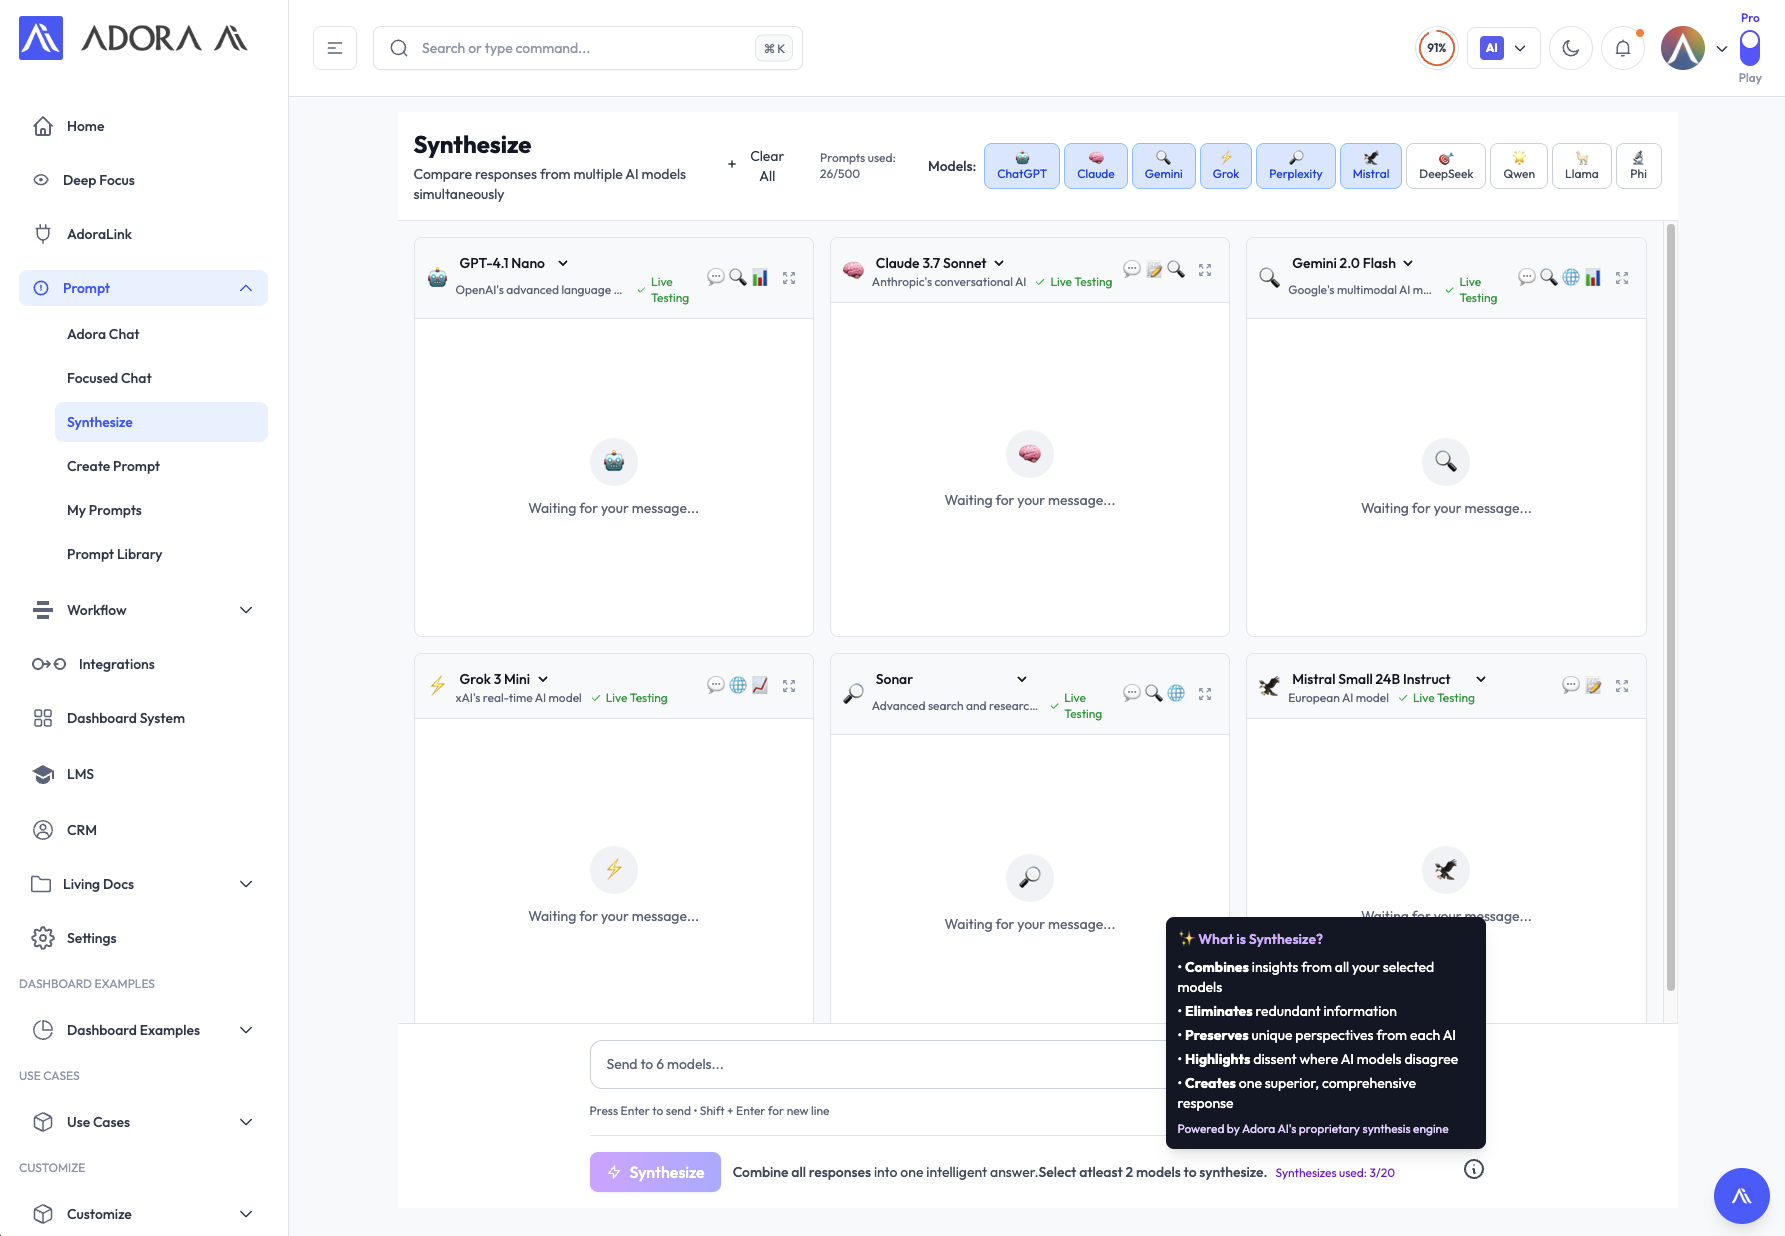Select the ChatGPT model icon
This screenshot has width=1785, height=1236.
tap(1021, 166)
